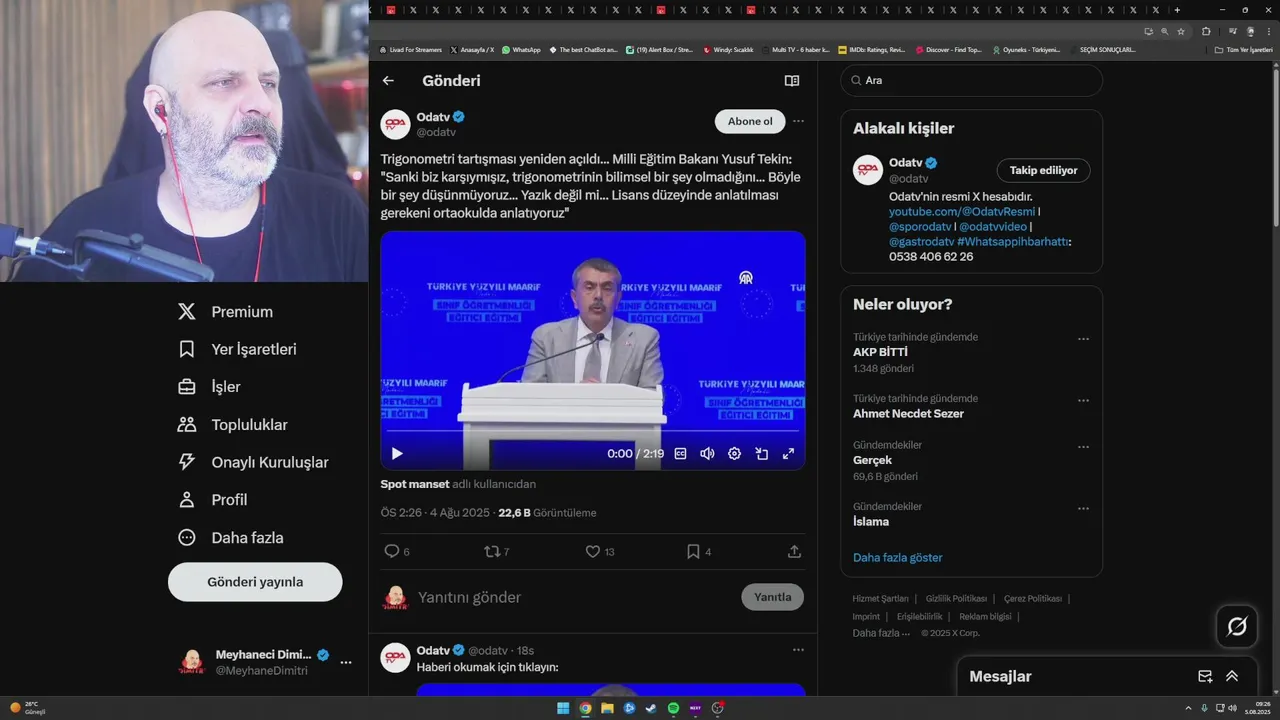Toggle closed captions on the video
Screen dimensions: 1280x720
[680, 453]
